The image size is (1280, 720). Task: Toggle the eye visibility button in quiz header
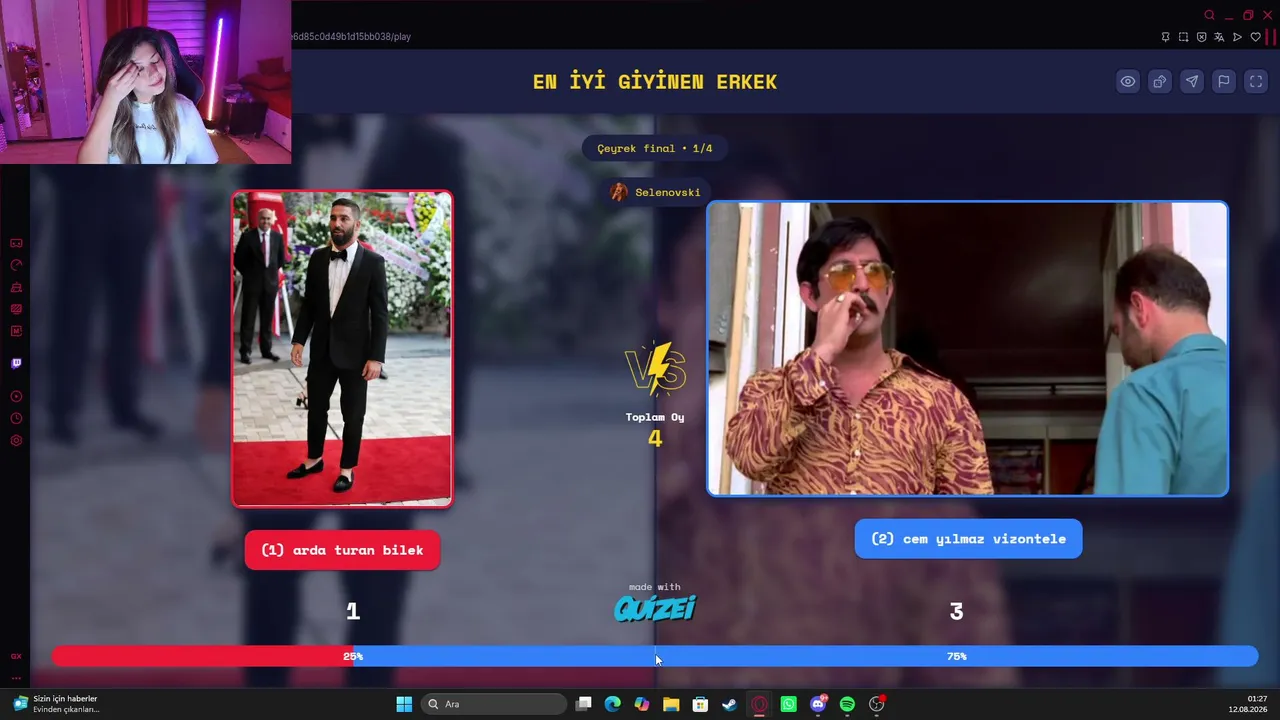(1128, 82)
